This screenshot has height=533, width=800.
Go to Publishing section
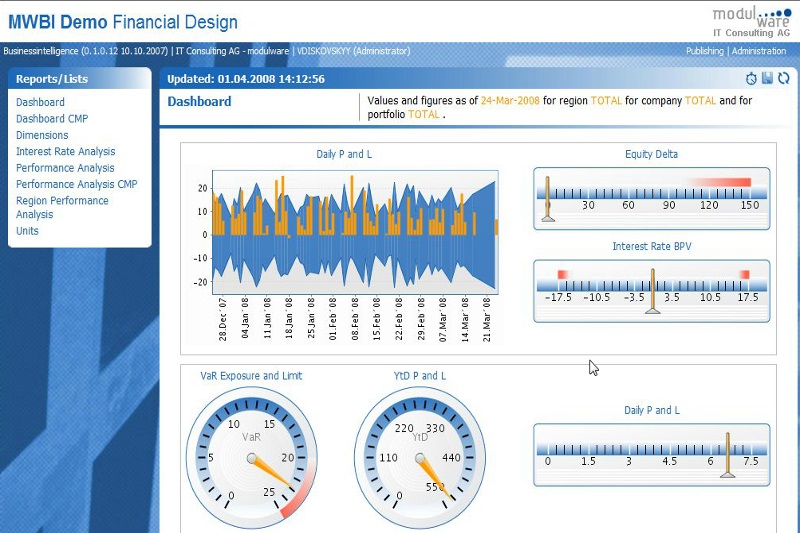click(705, 51)
